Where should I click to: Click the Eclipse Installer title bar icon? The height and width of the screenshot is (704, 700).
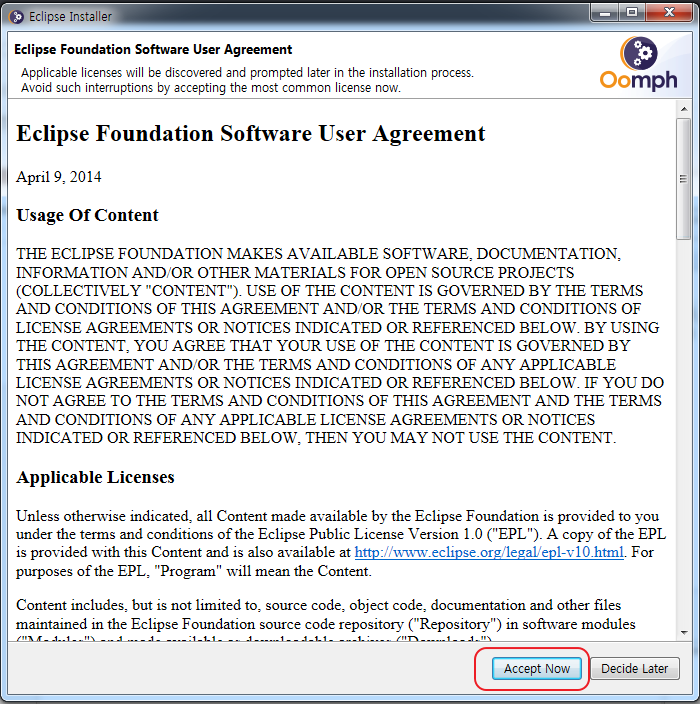click(x=17, y=17)
